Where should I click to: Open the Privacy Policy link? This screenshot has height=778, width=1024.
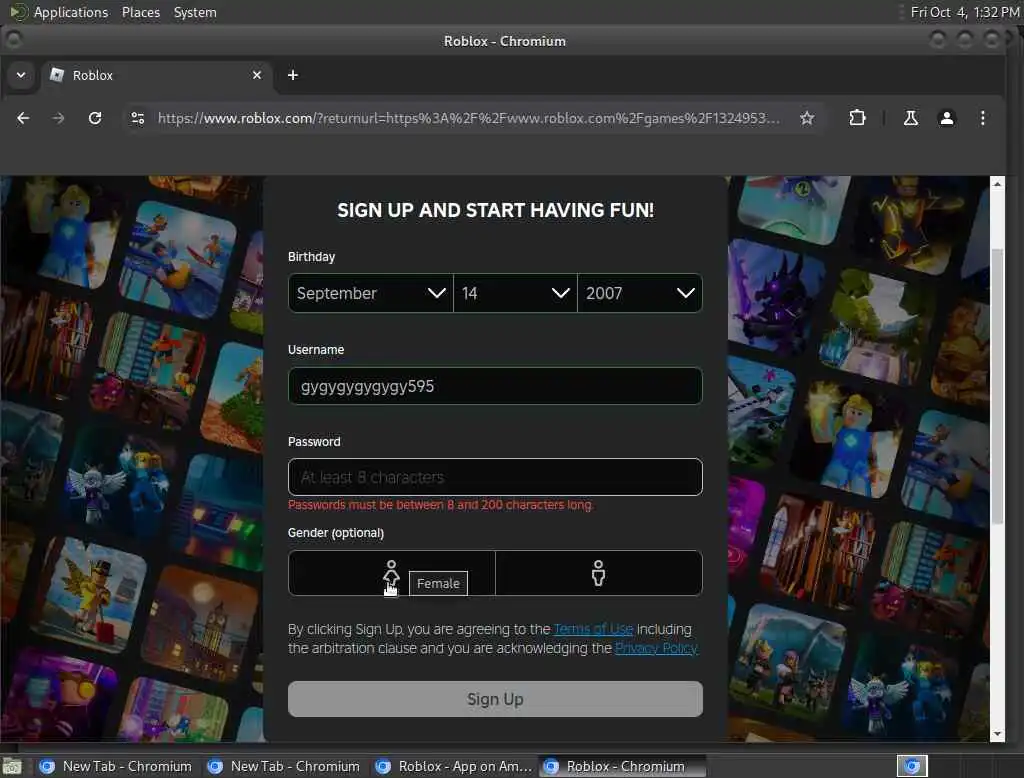click(x=656, y=648)
